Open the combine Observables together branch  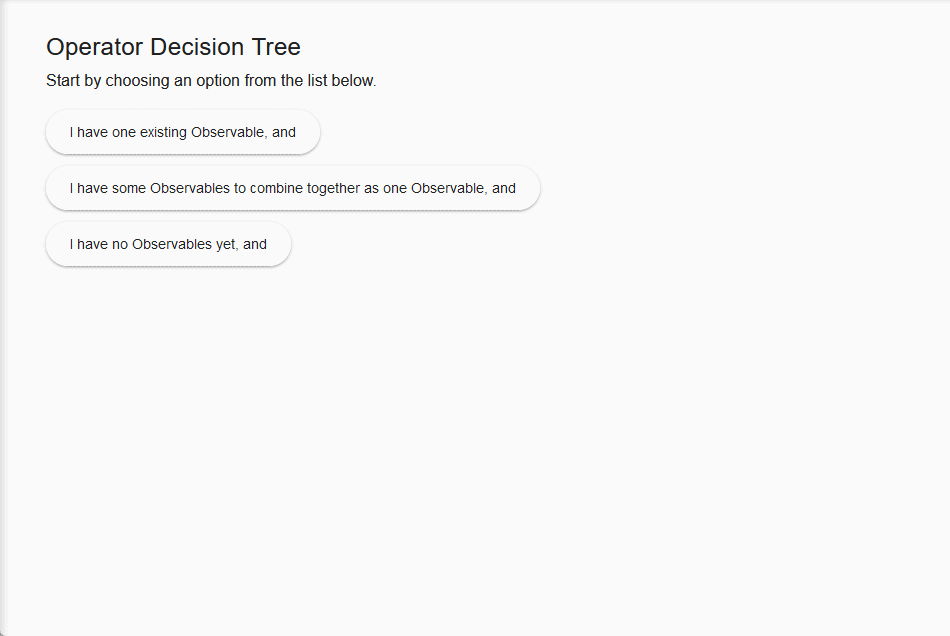(292, 188)
